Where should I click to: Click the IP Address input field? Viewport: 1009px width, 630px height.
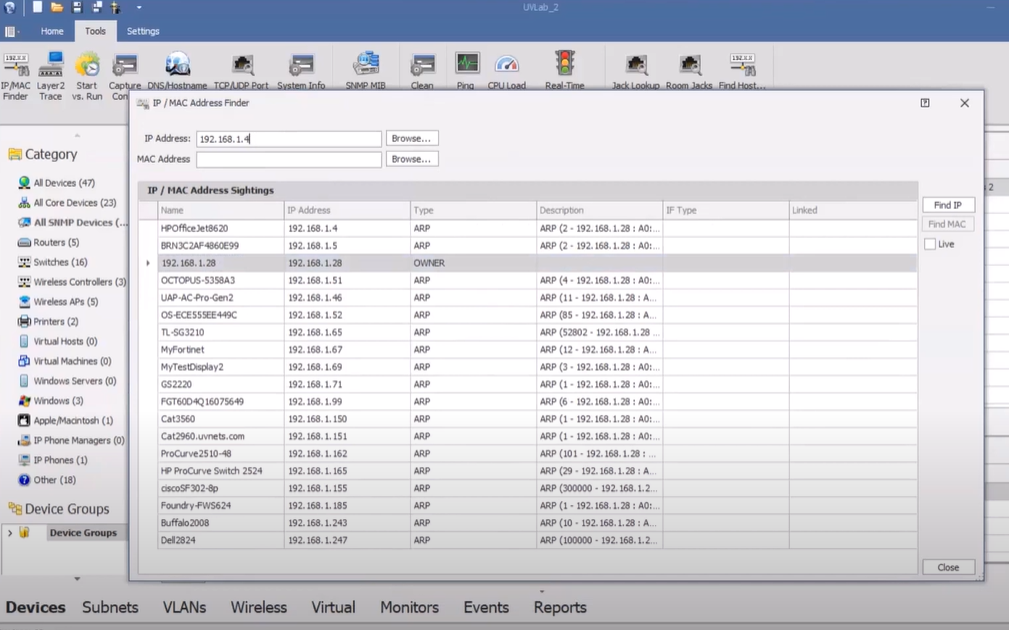(289, 139)
